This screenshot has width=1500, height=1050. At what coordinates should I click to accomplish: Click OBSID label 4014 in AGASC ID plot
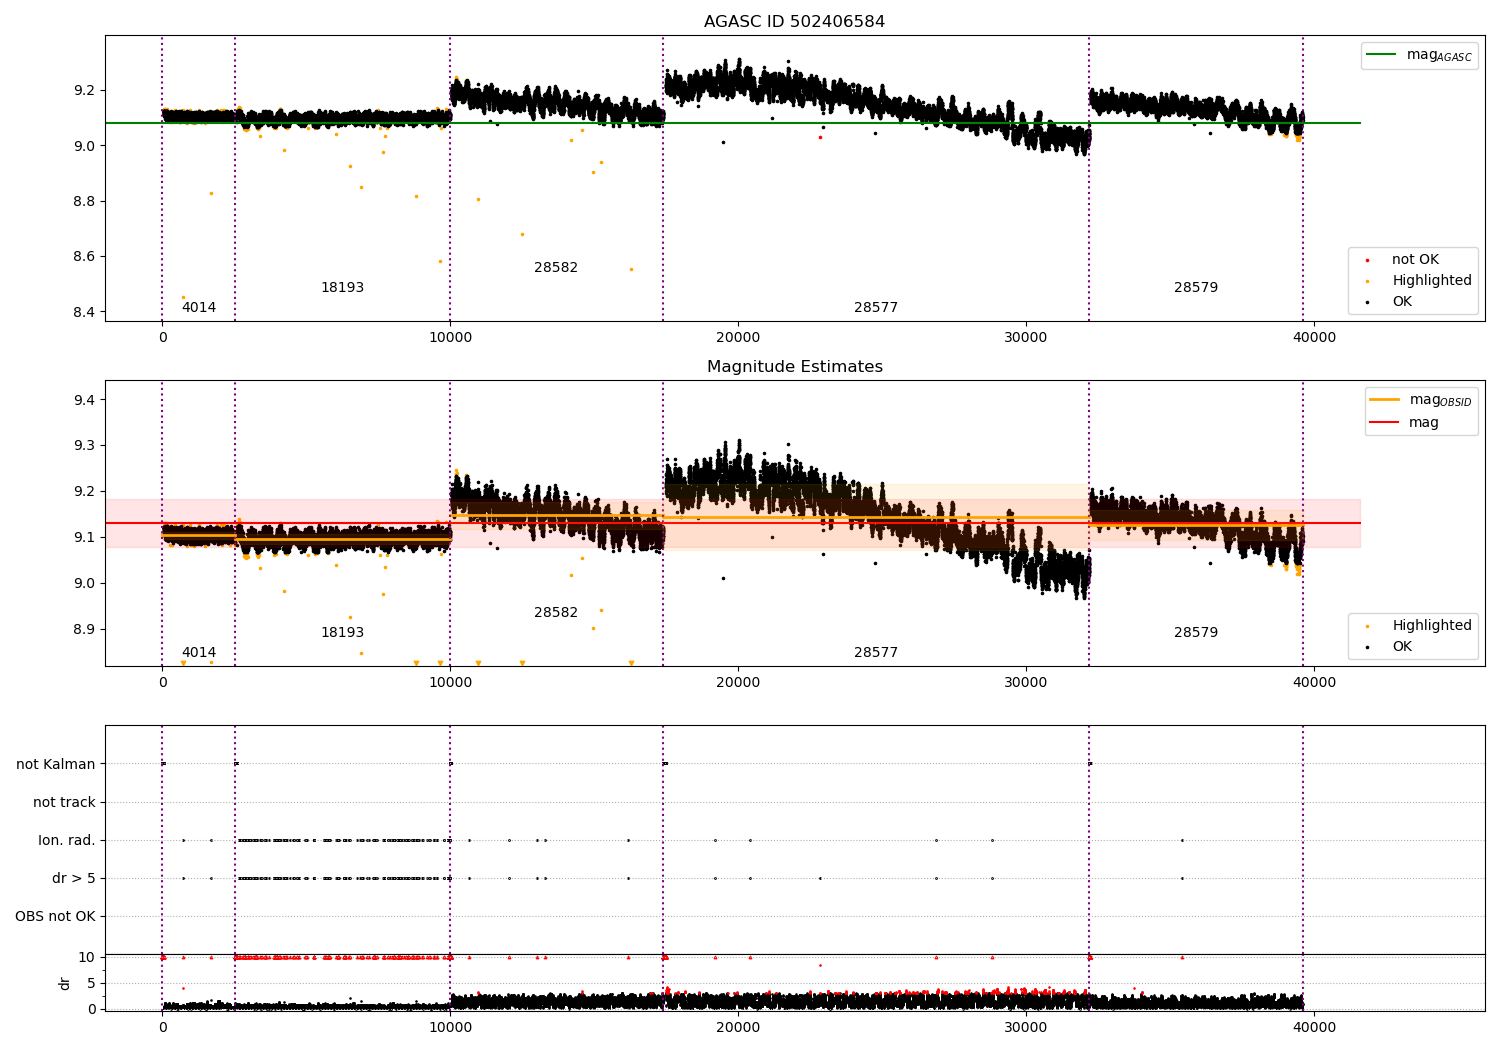(x=199, y=307)
